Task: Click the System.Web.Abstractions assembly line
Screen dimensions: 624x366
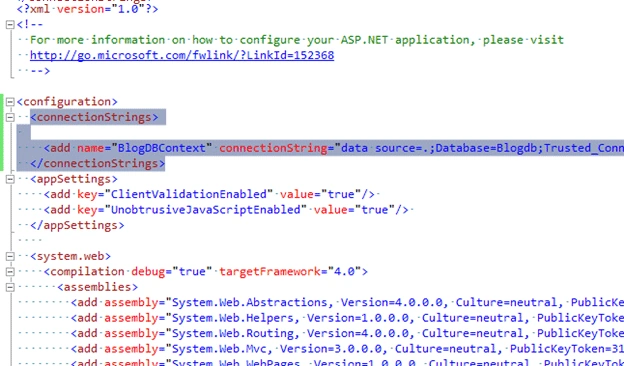Action: 347,303
